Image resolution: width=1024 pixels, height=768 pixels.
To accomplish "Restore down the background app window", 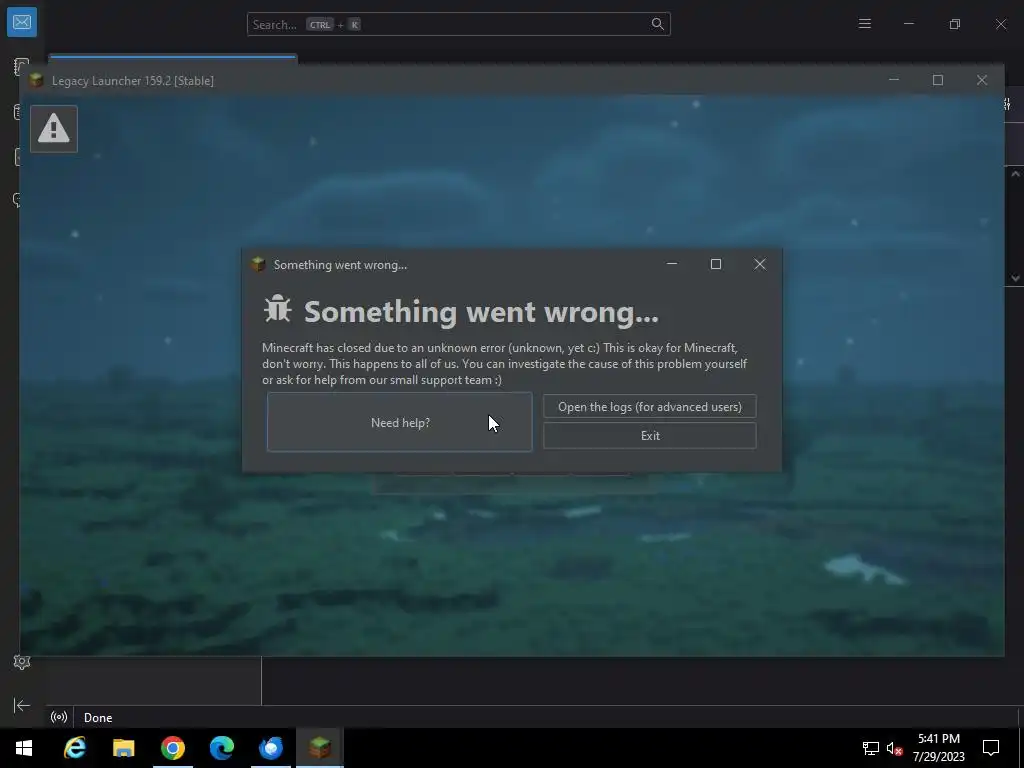I will tap(955, 24).
